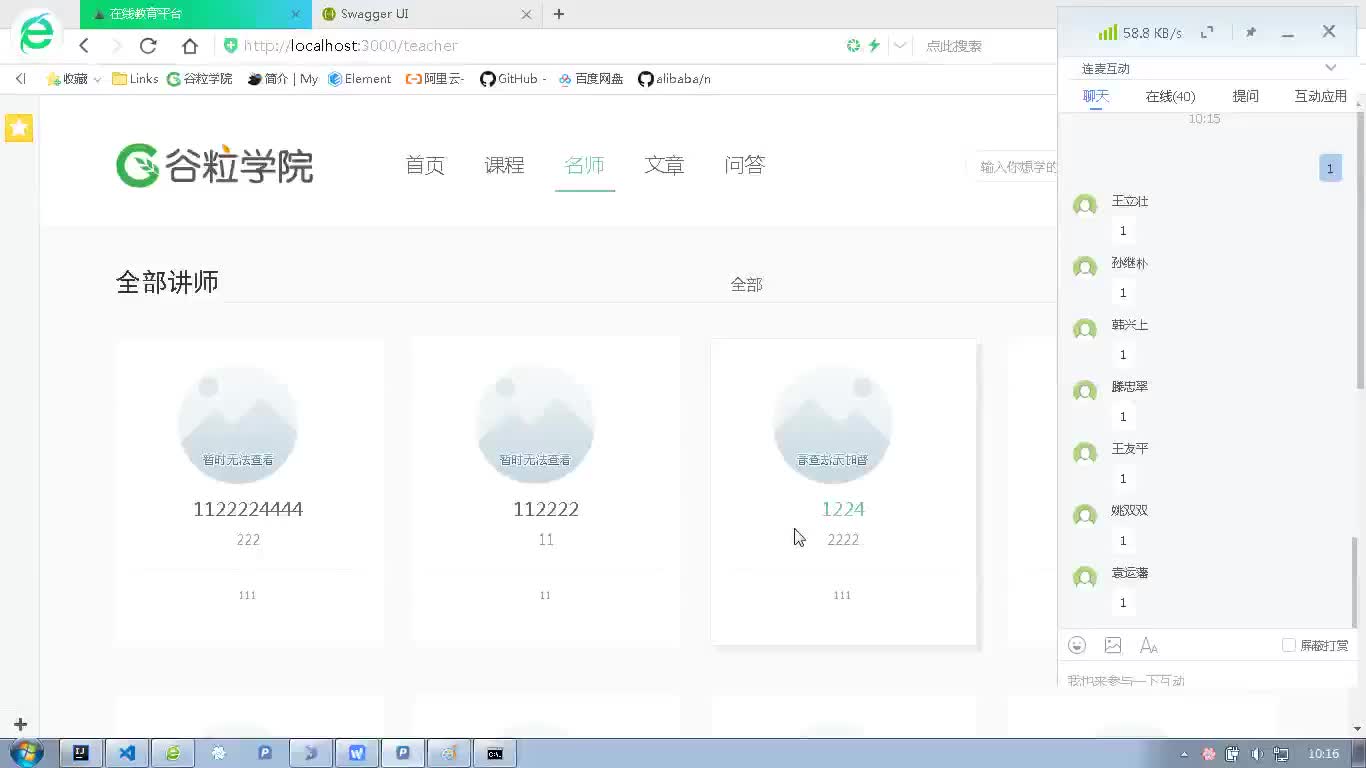Viewport: 1366px width, 768px height.
Task: Open a new browser tab with plus
Action: click(559, 14)
